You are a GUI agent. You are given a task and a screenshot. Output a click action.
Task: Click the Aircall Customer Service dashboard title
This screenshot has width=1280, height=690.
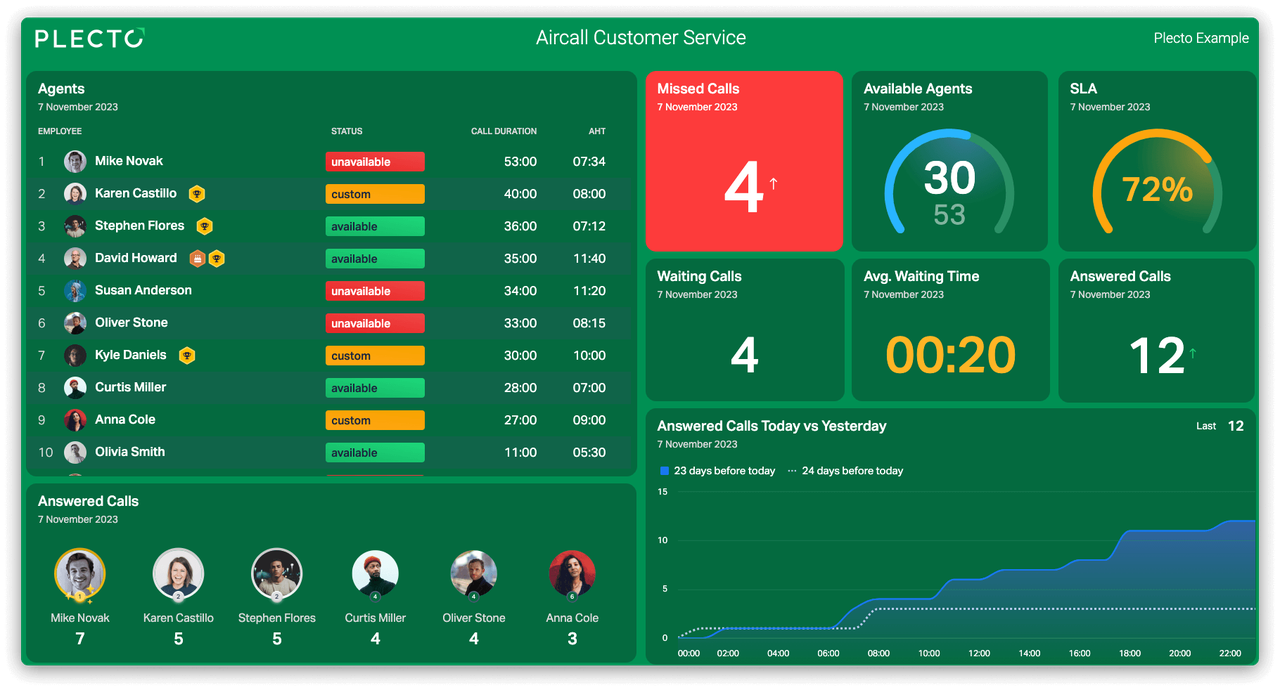coord(641,38)
